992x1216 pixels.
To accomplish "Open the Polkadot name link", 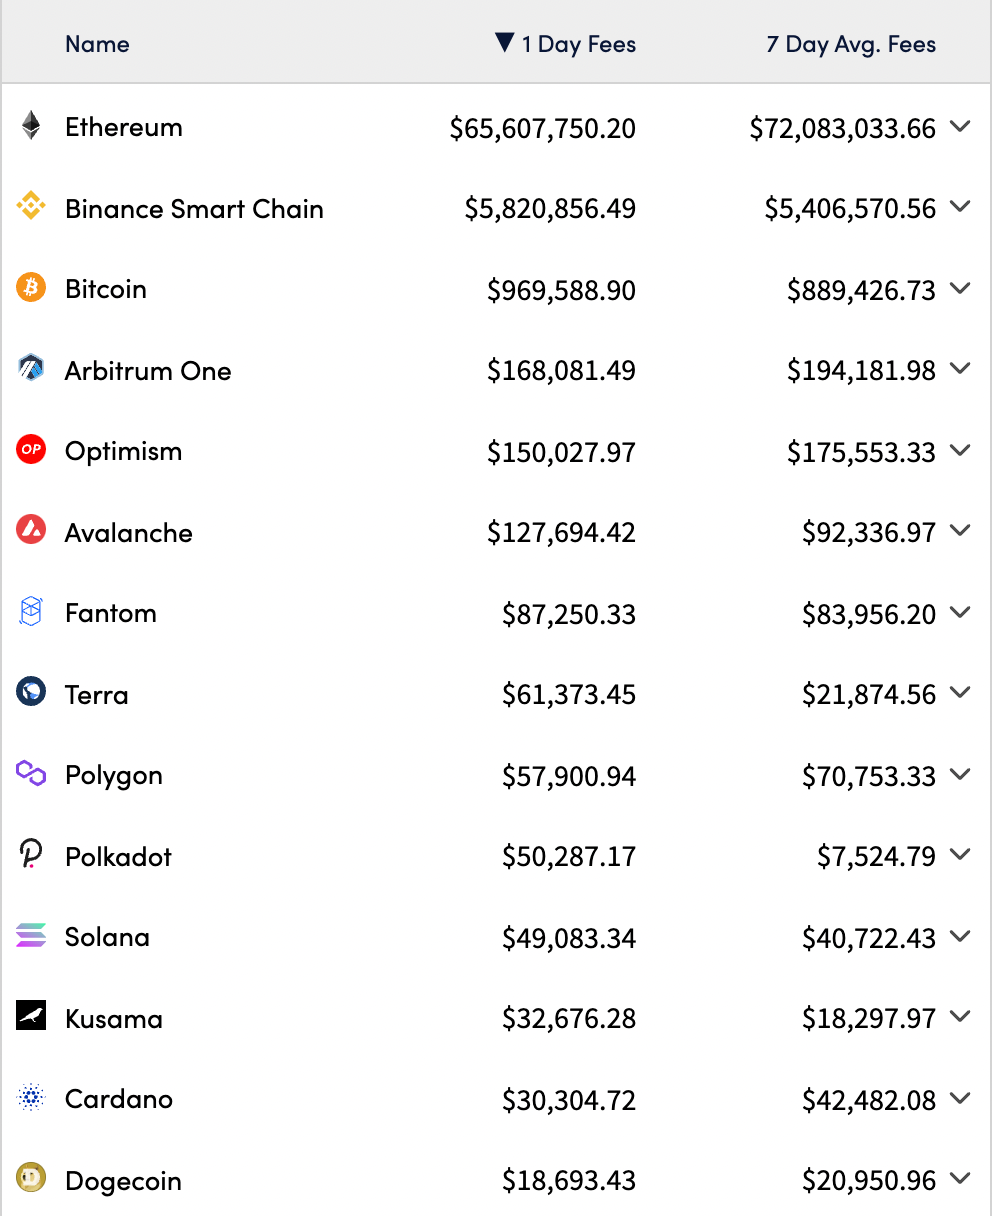I will pos(118,857).
